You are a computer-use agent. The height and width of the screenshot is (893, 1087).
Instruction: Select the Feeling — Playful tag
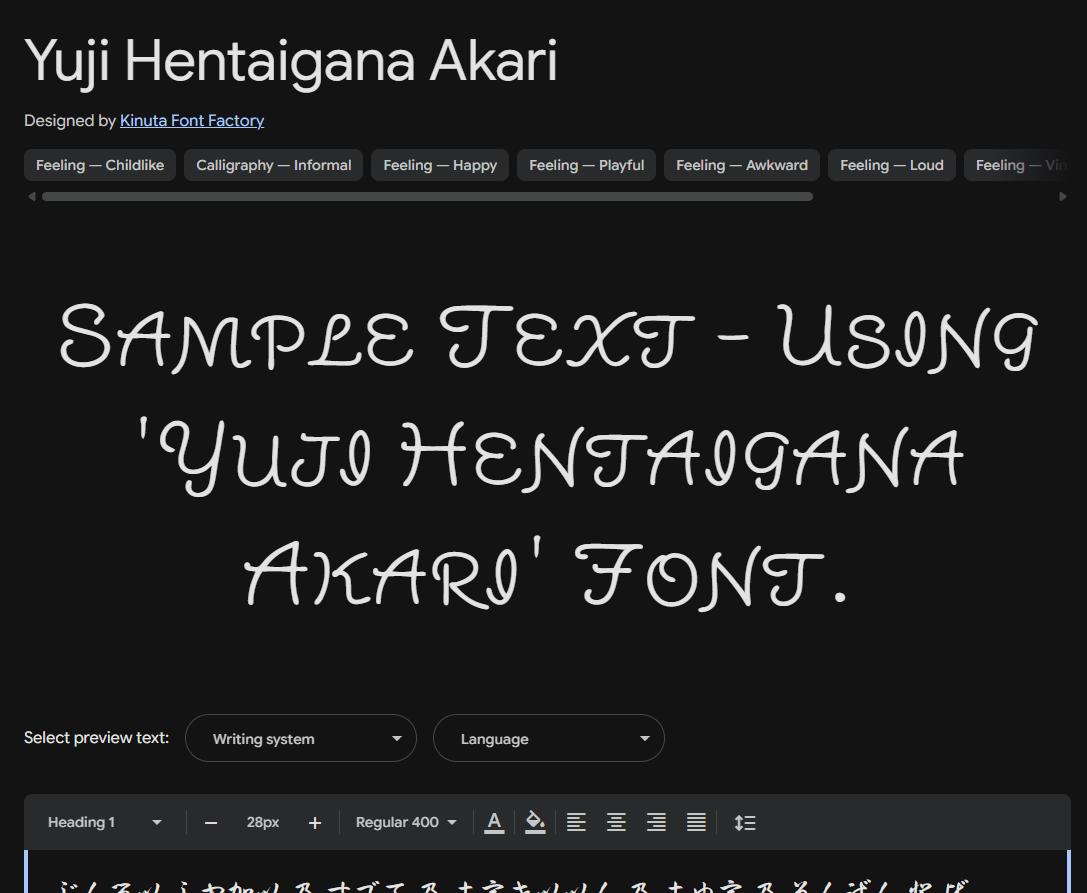click(x=586, y=165)
